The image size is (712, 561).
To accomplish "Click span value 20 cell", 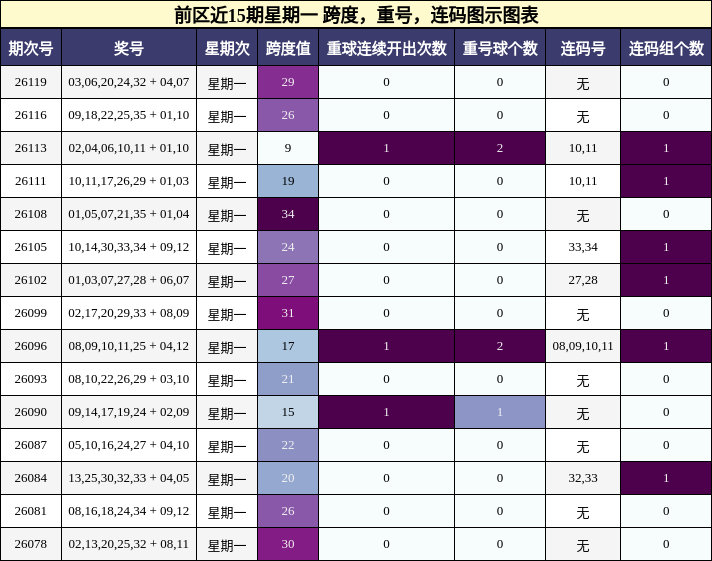I will (288, 478).
